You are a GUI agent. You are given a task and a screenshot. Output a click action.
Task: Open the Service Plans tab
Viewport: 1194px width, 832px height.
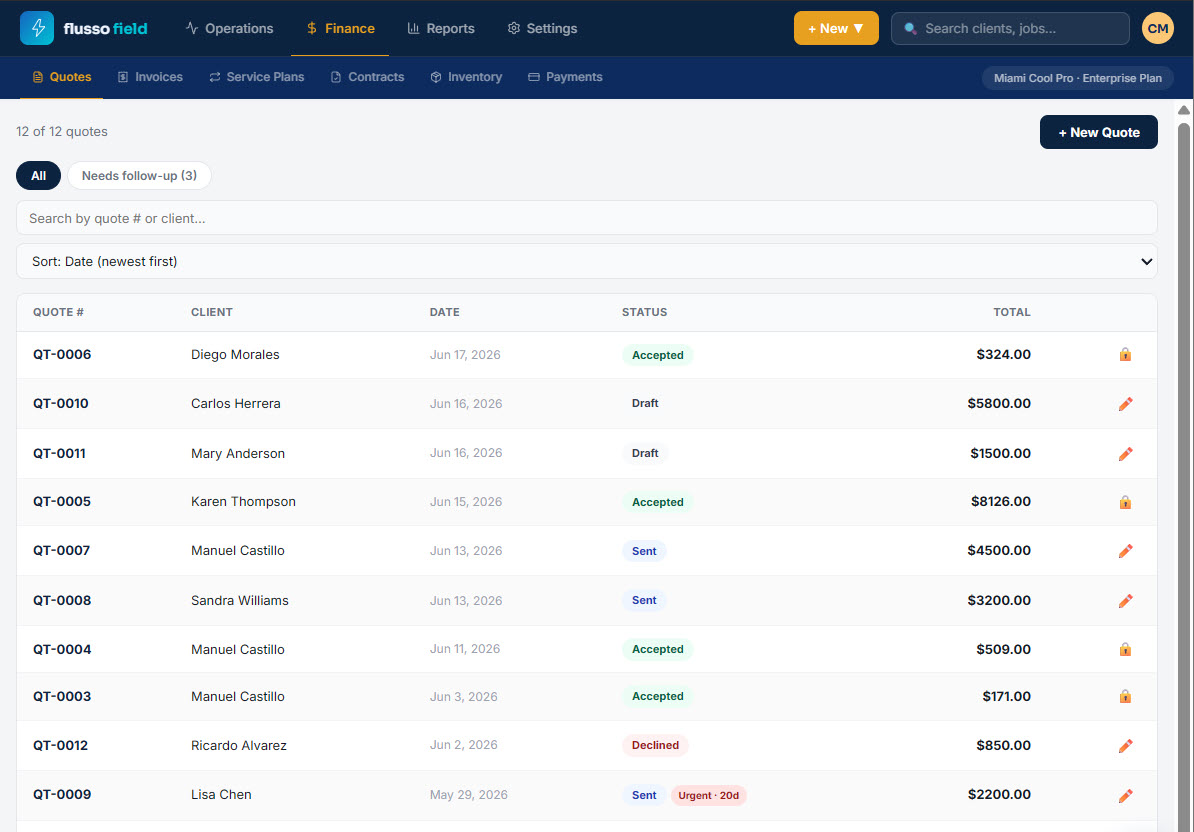pyautogui.click(x=257, y=77)
